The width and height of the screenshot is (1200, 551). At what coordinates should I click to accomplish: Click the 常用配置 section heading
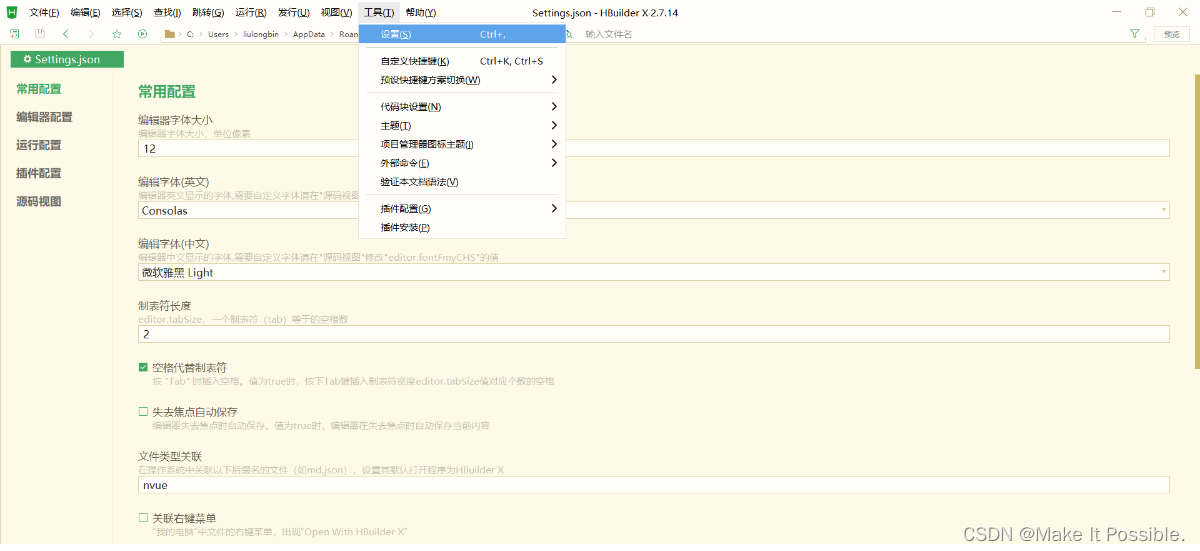(x=167, y=91)
